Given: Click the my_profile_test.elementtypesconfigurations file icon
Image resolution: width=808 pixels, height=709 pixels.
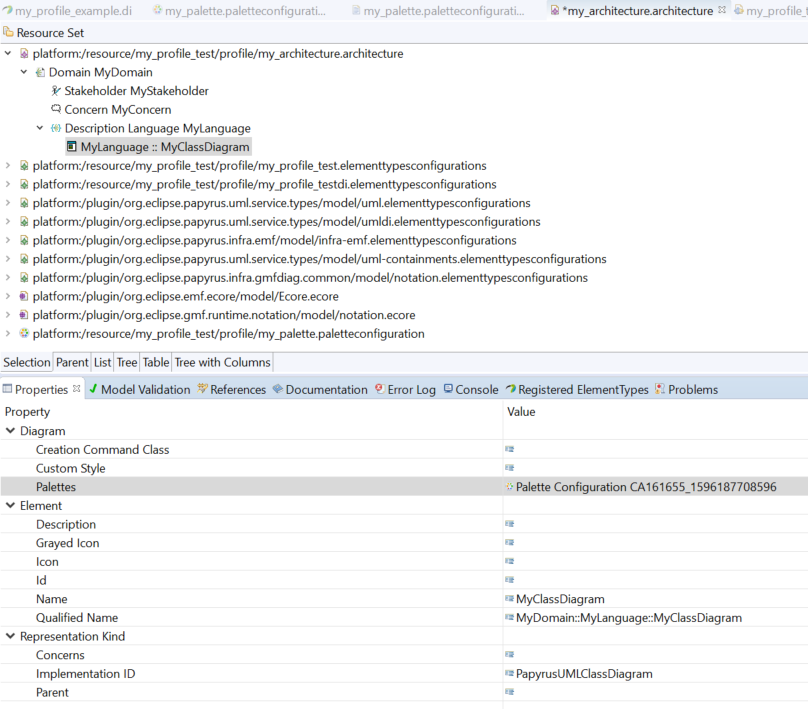Looking at the screenshot, I should point(24,165).
